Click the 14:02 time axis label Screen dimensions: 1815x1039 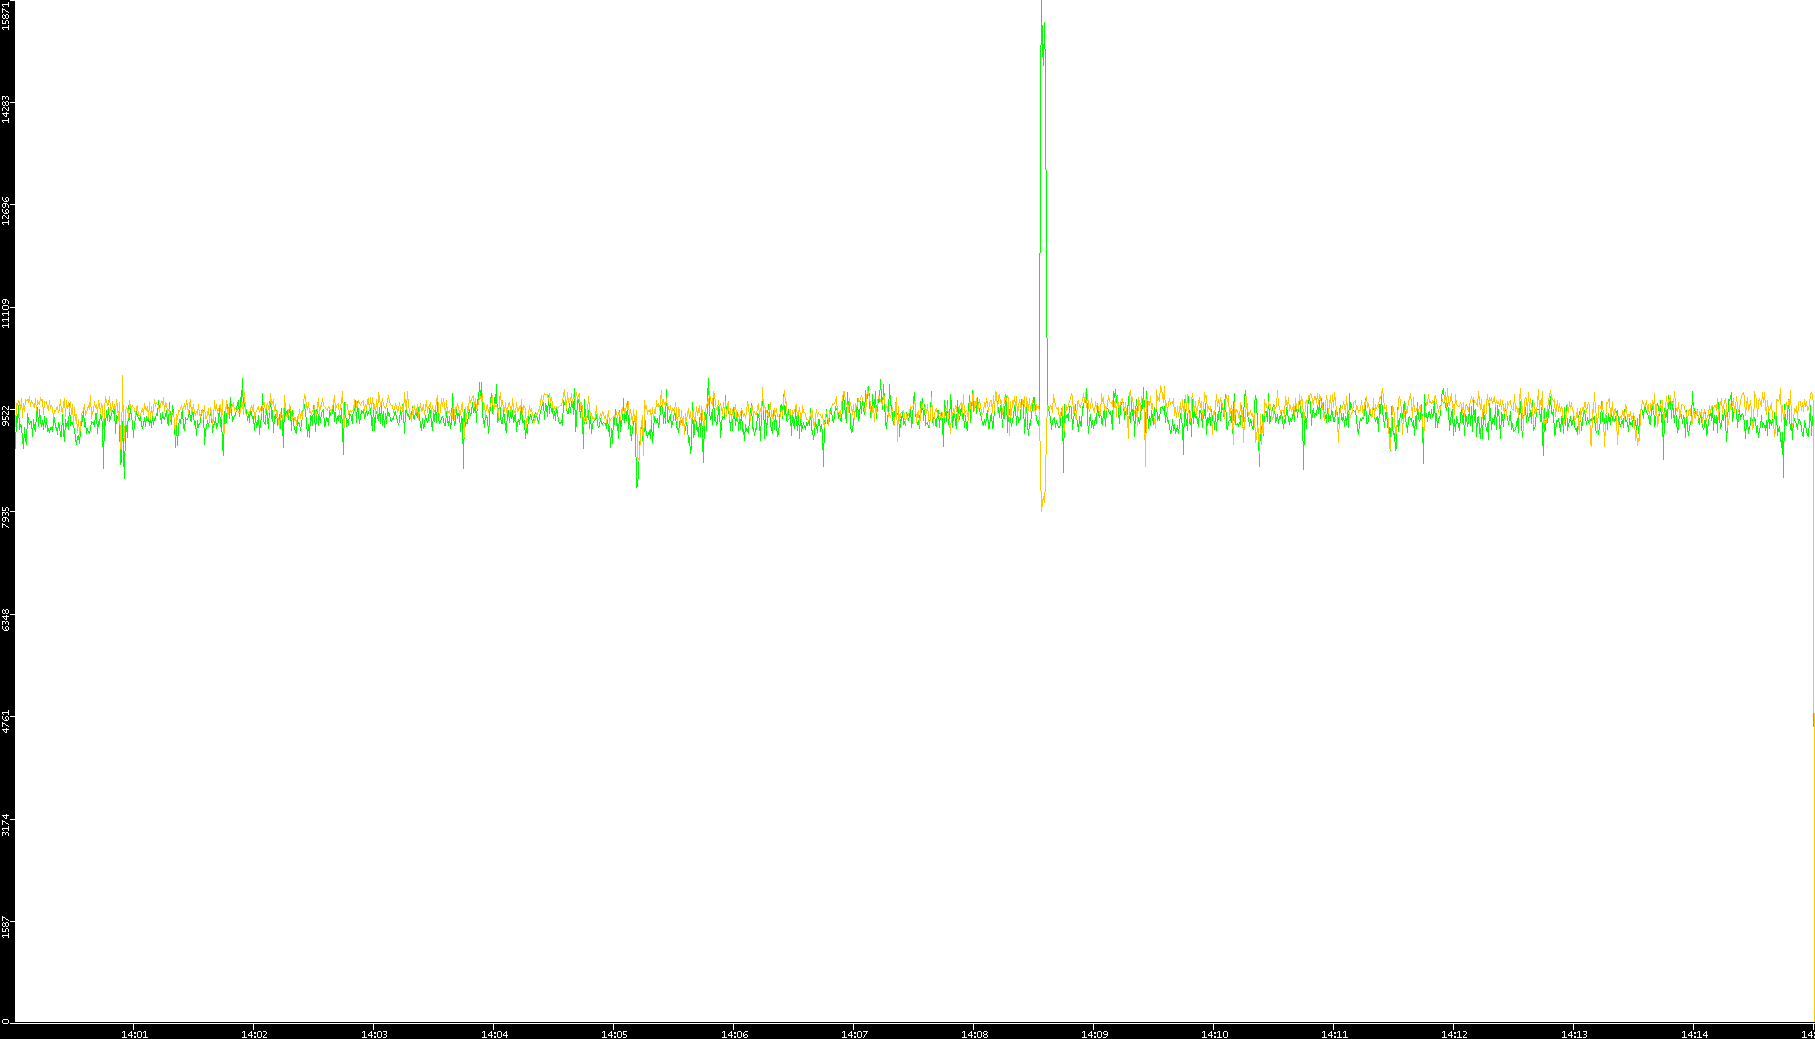point(254,1034)
